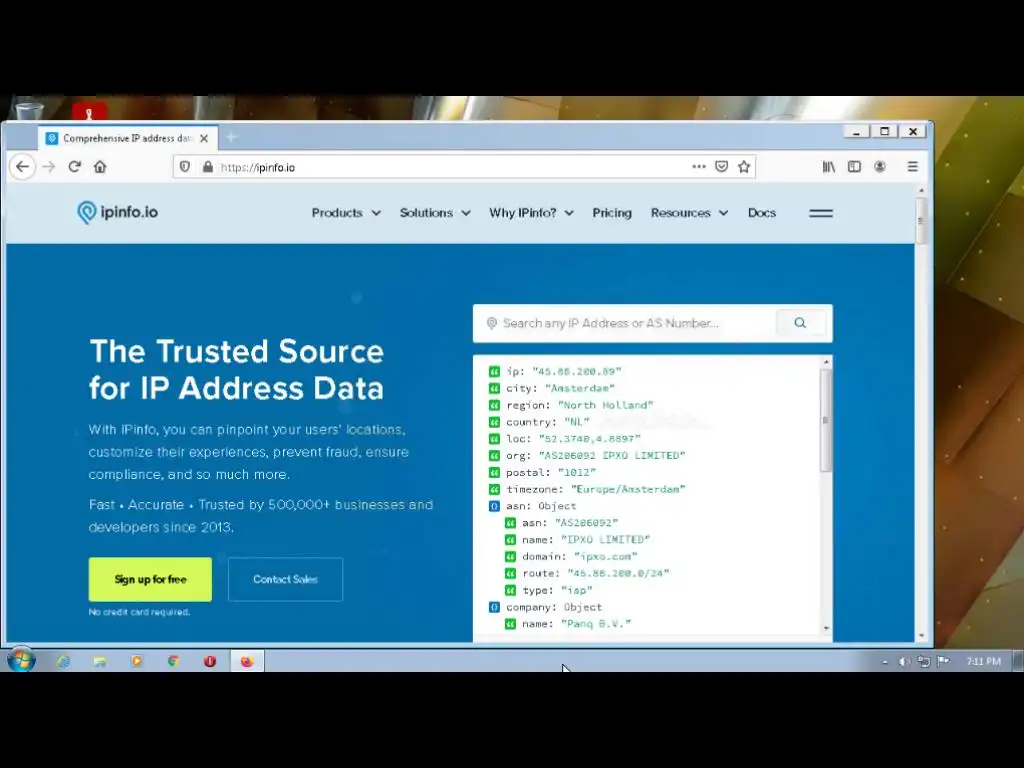Viewport: 1024px width, 768px height.
Task: Click the volume speaker tray icon
Action: [903, 662]
